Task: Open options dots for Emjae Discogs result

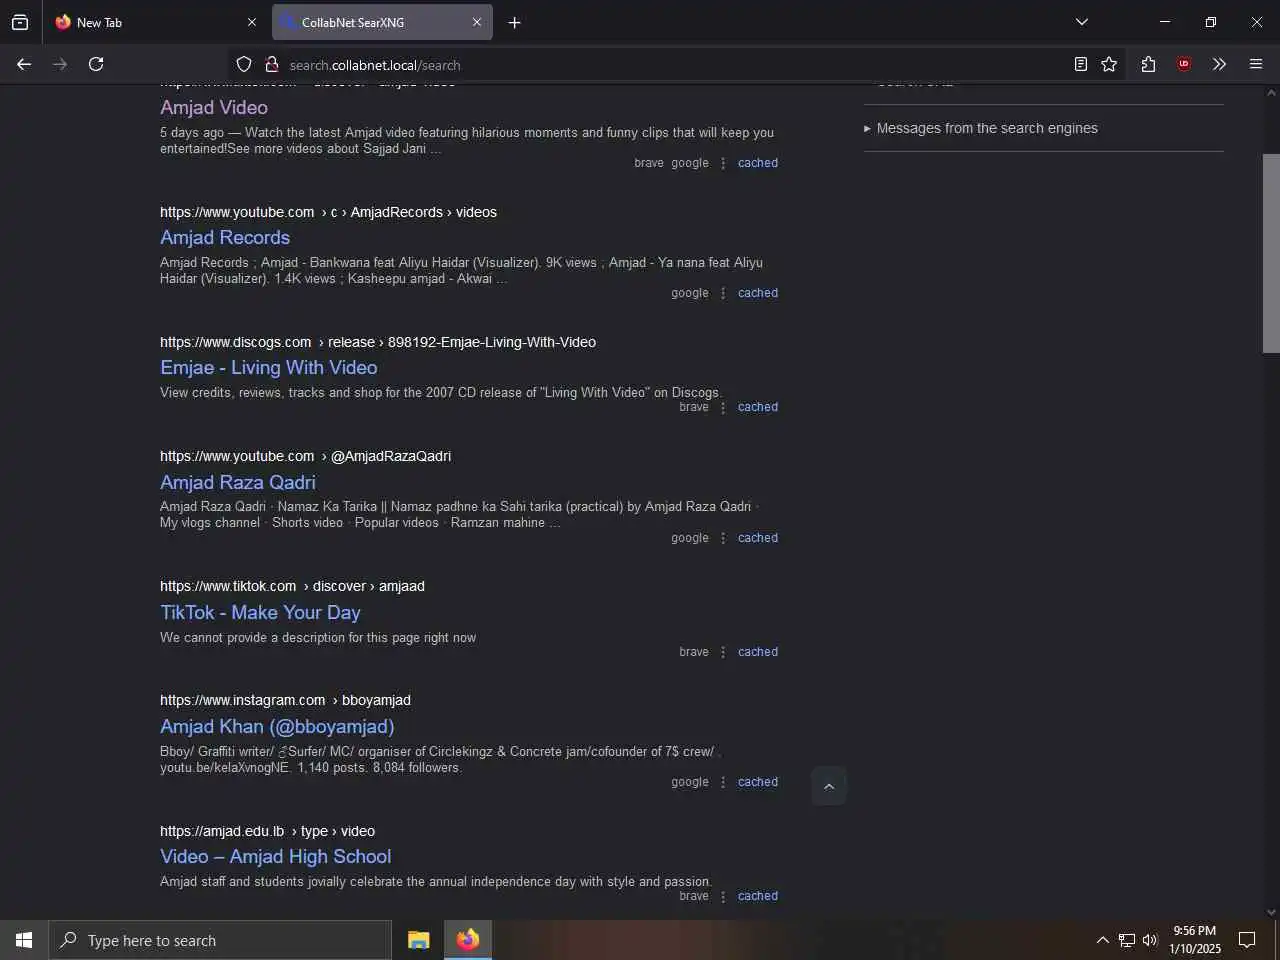Action: [723, 407]
